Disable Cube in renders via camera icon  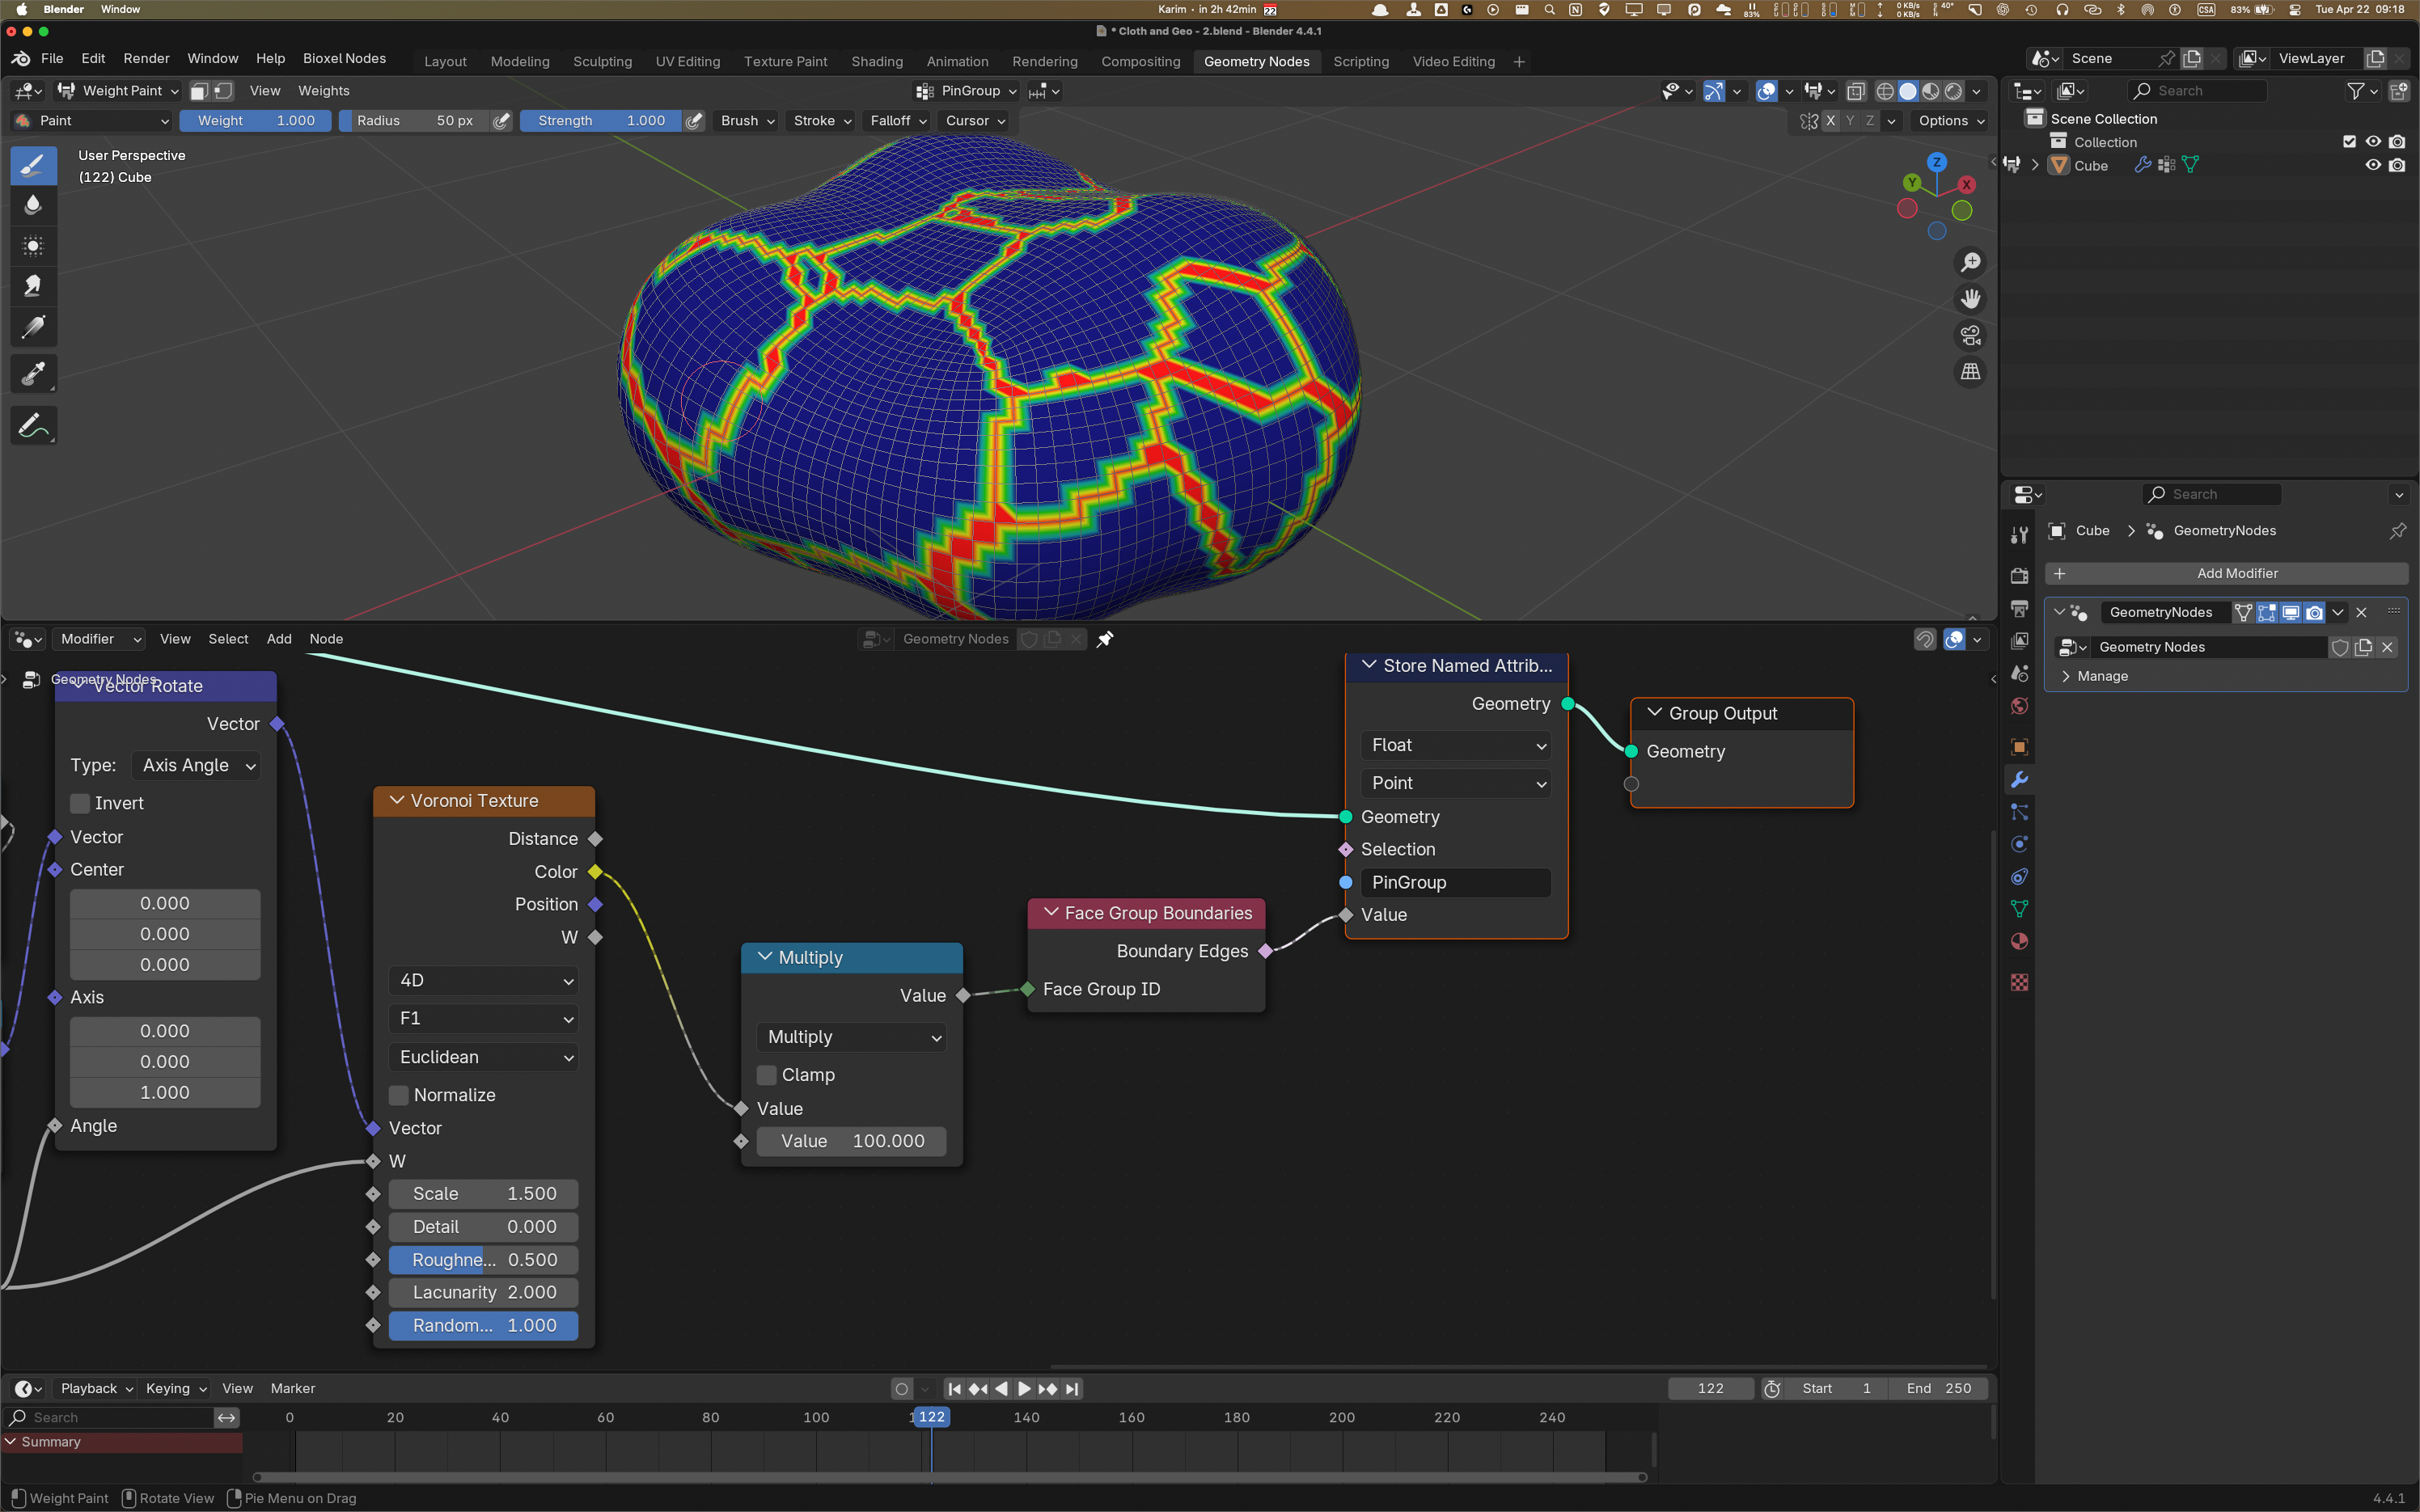point(2396,166)
